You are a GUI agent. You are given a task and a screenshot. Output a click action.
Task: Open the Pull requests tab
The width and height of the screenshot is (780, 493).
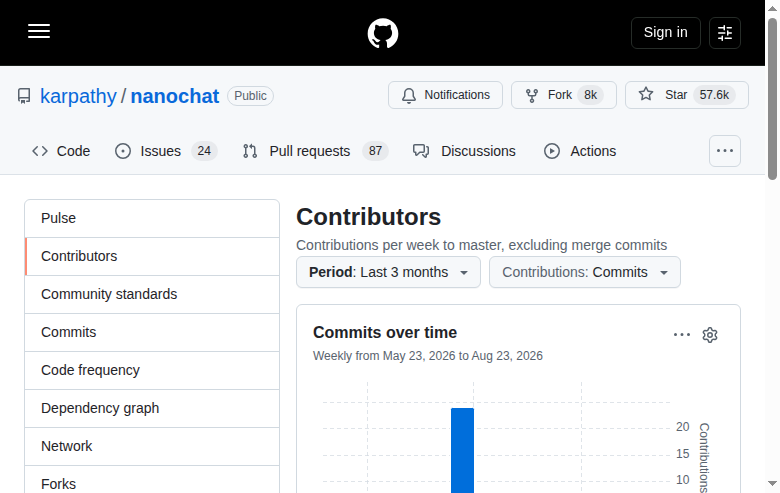tap(315, 151)
